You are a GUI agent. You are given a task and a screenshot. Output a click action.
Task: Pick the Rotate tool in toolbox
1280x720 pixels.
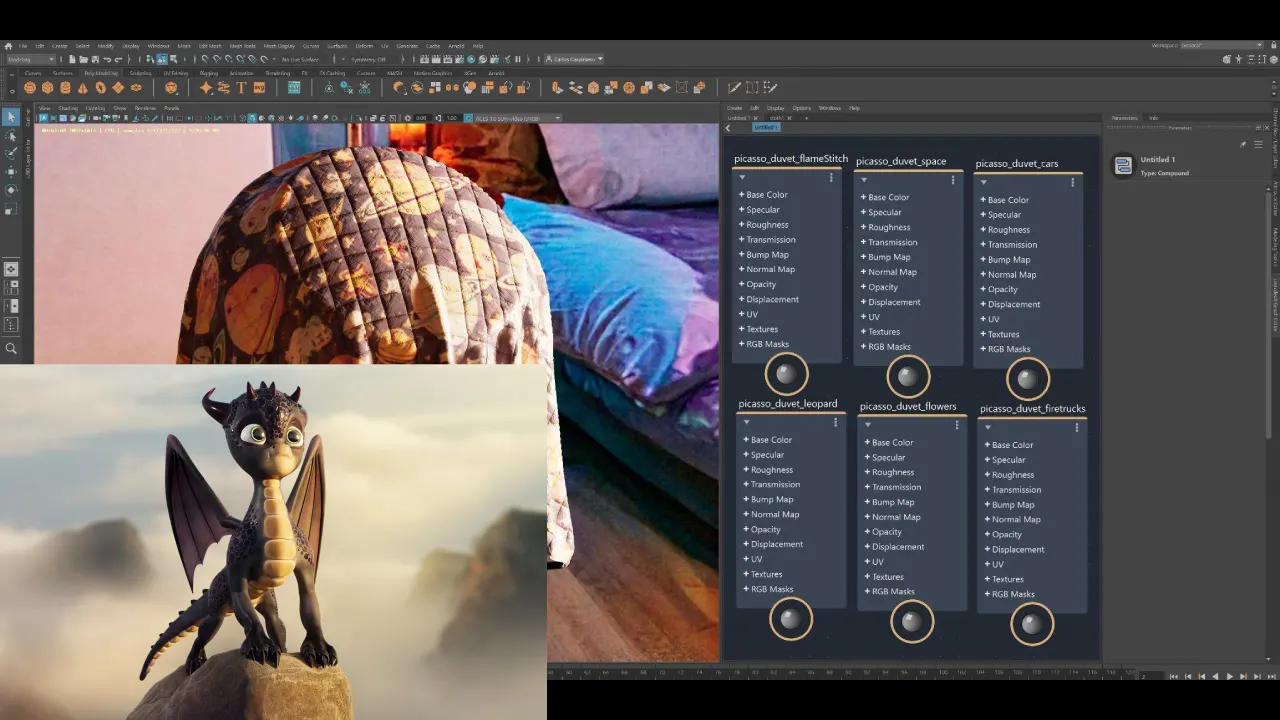click(x=11, y=190)
